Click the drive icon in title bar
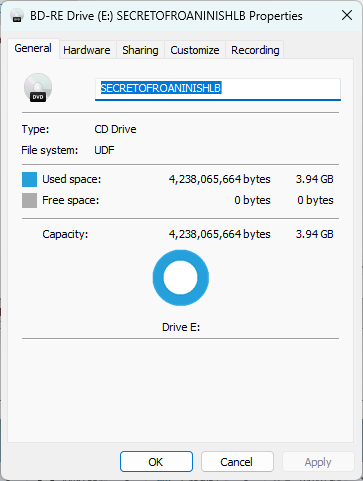Viewport: 363px width, 481px height. (17, 16)
